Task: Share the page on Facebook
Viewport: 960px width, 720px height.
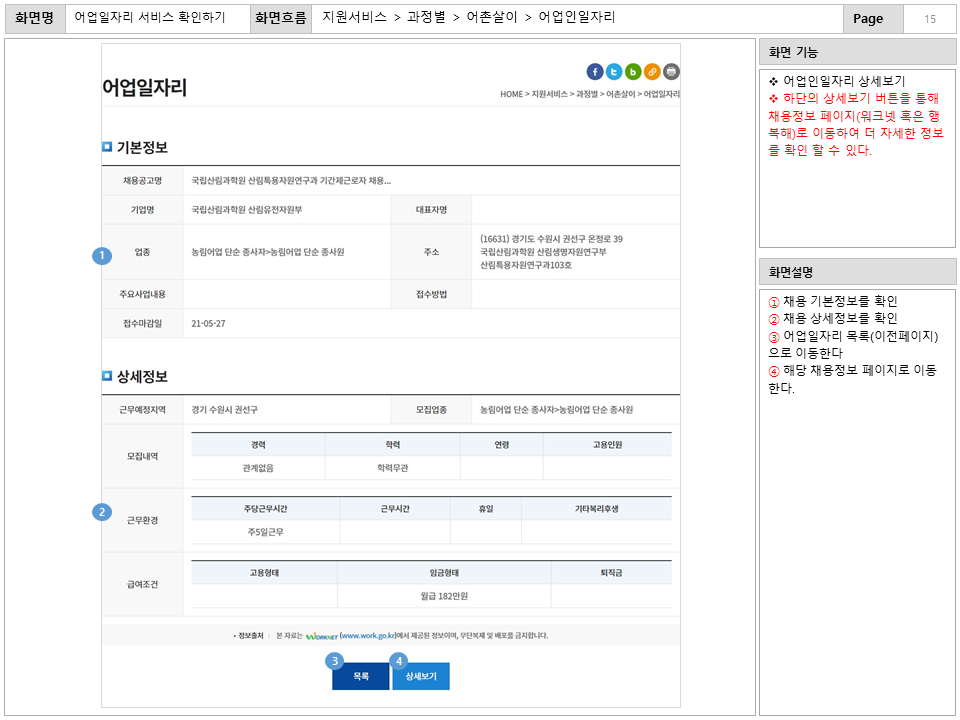Action: 595,72
